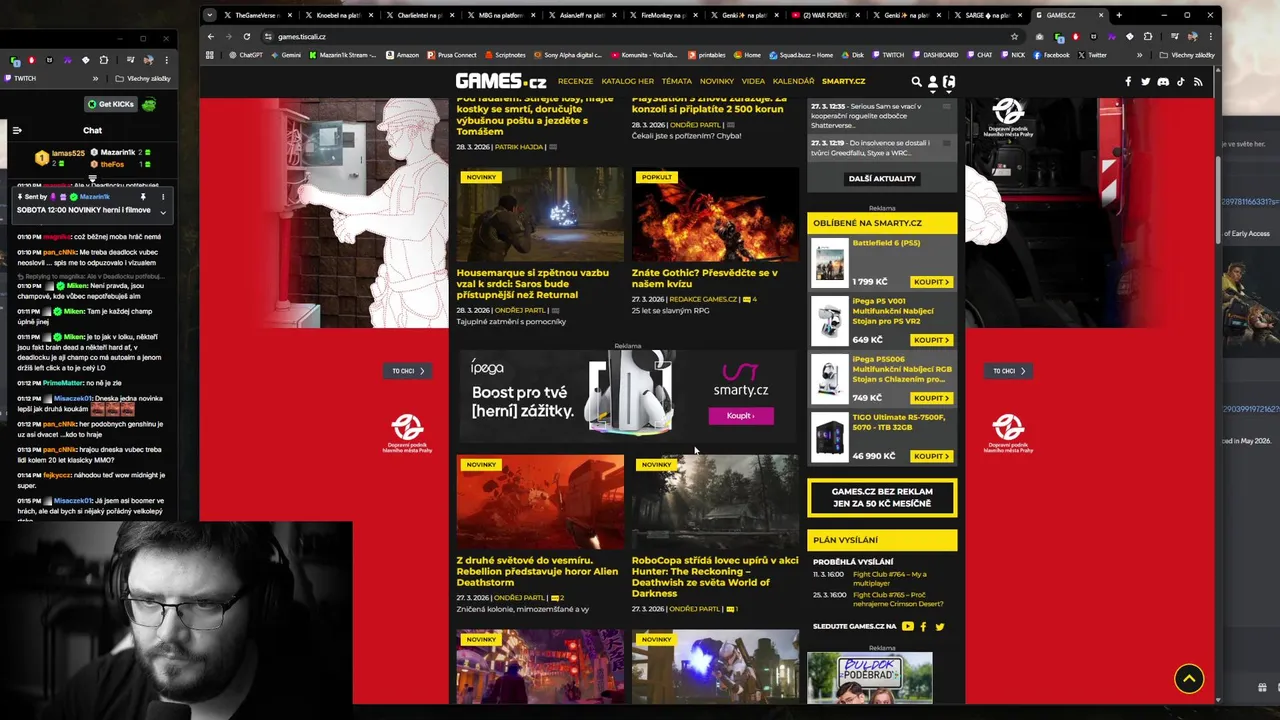Expand hidden bookmarks chevron in Kick window

tap(96, 78)
